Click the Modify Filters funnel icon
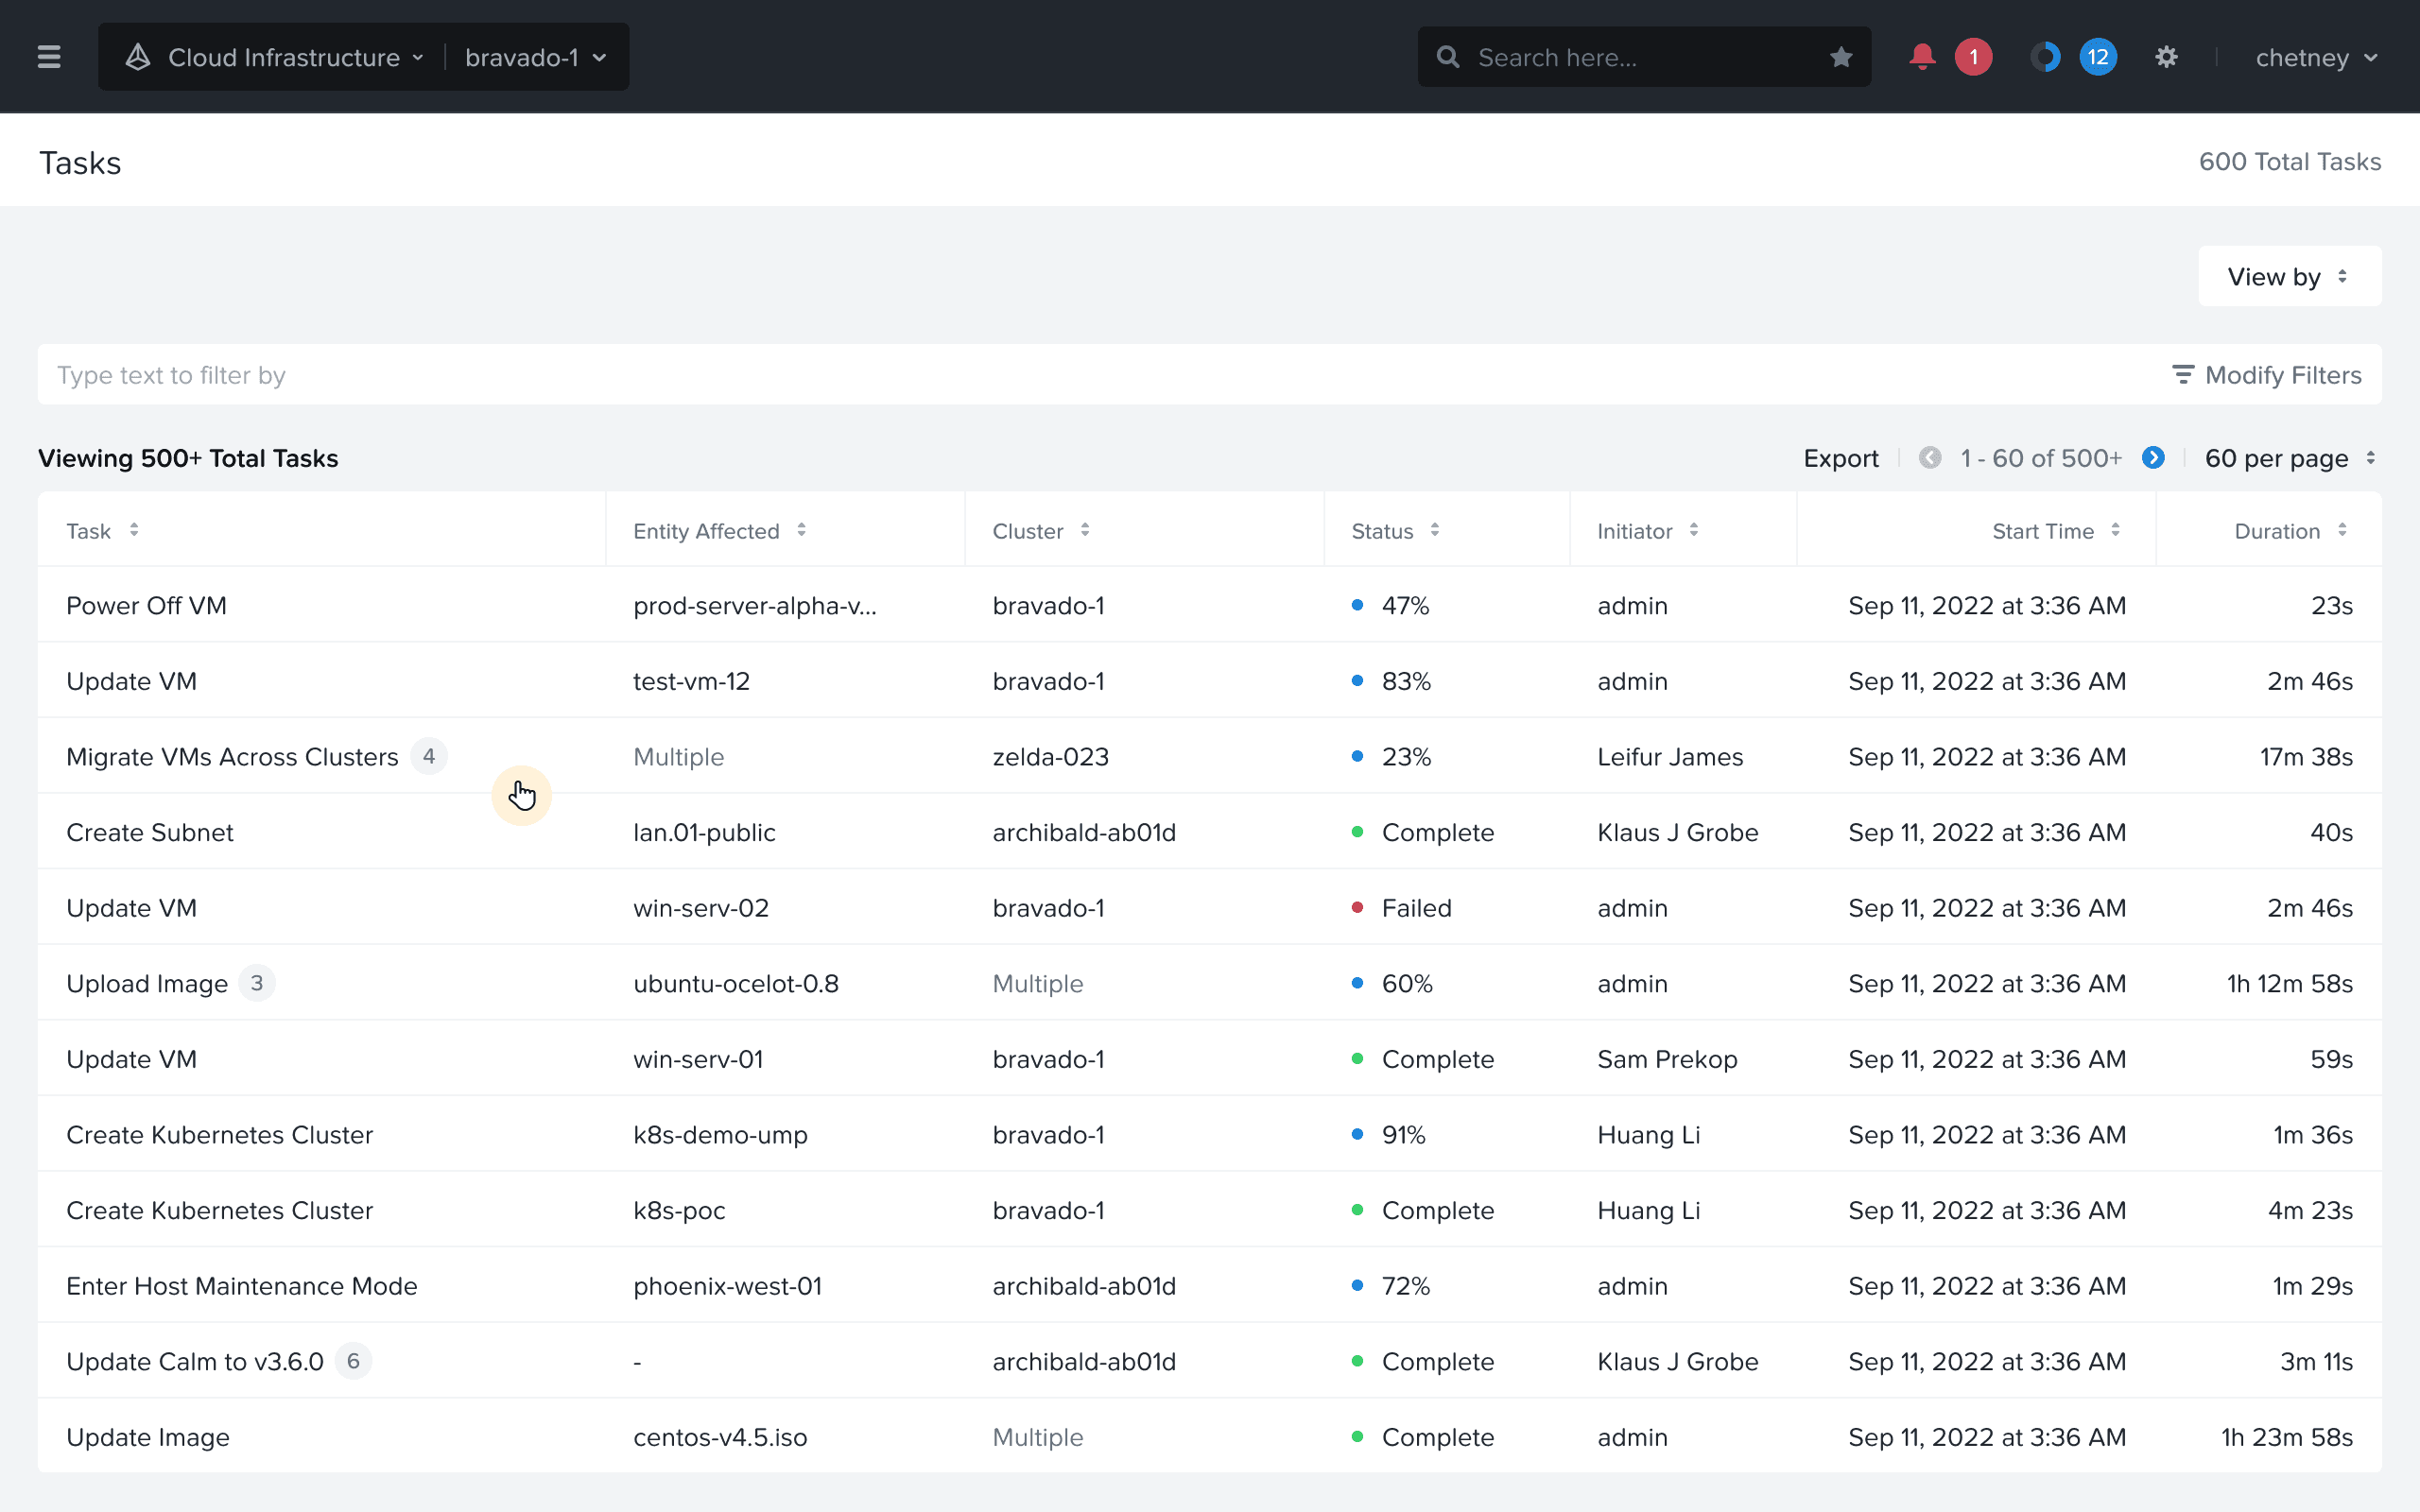The height and width of the screenshot is (1512, 2420). pyautogui.click(x=2183, y=375)
